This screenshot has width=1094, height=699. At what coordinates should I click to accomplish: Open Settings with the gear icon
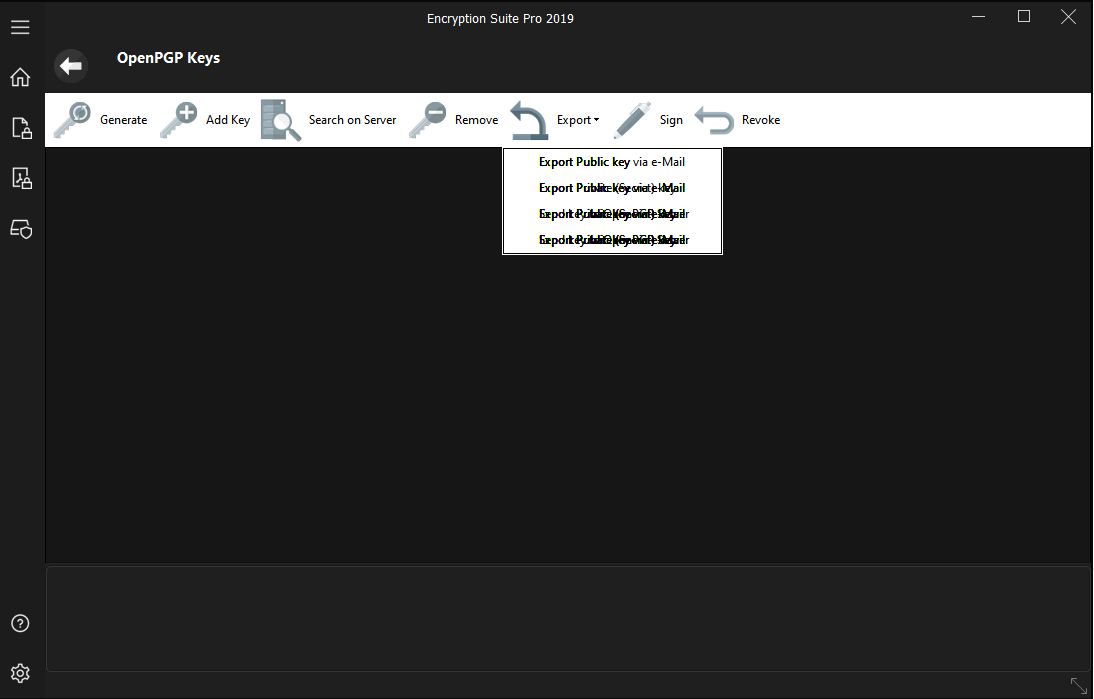tap(20, 672)
